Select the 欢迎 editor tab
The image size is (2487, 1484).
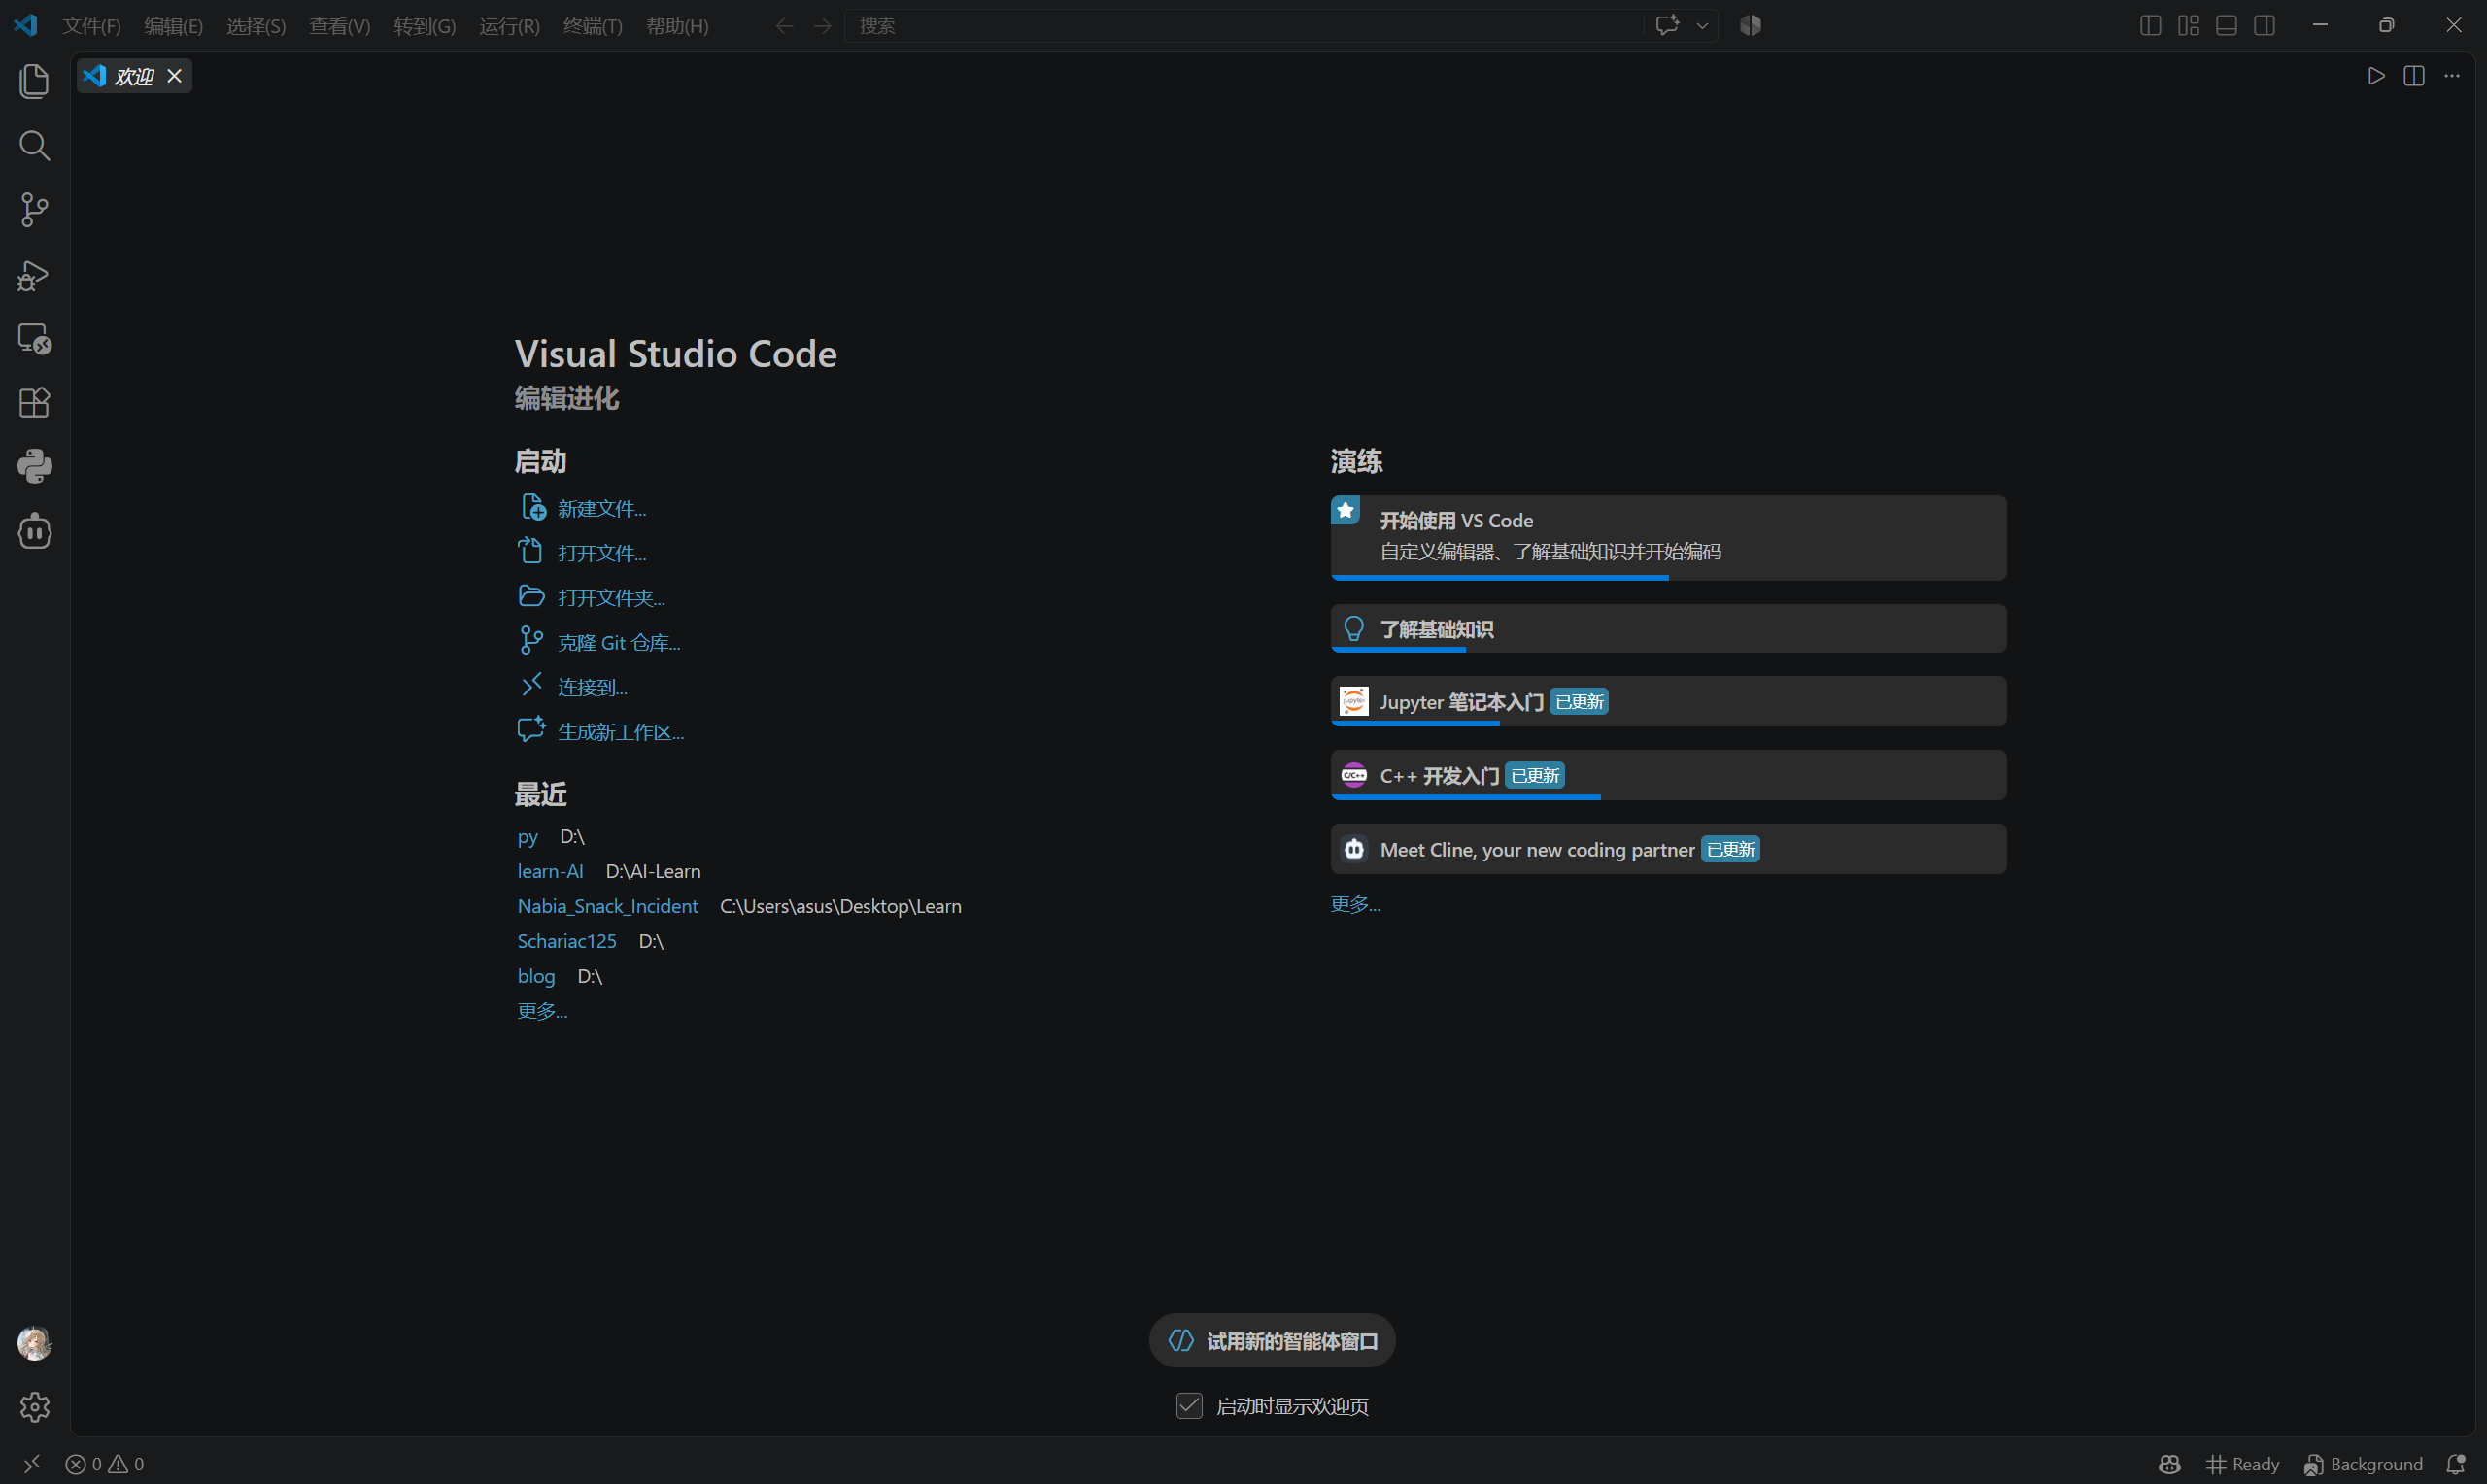(x=134, y=76)
